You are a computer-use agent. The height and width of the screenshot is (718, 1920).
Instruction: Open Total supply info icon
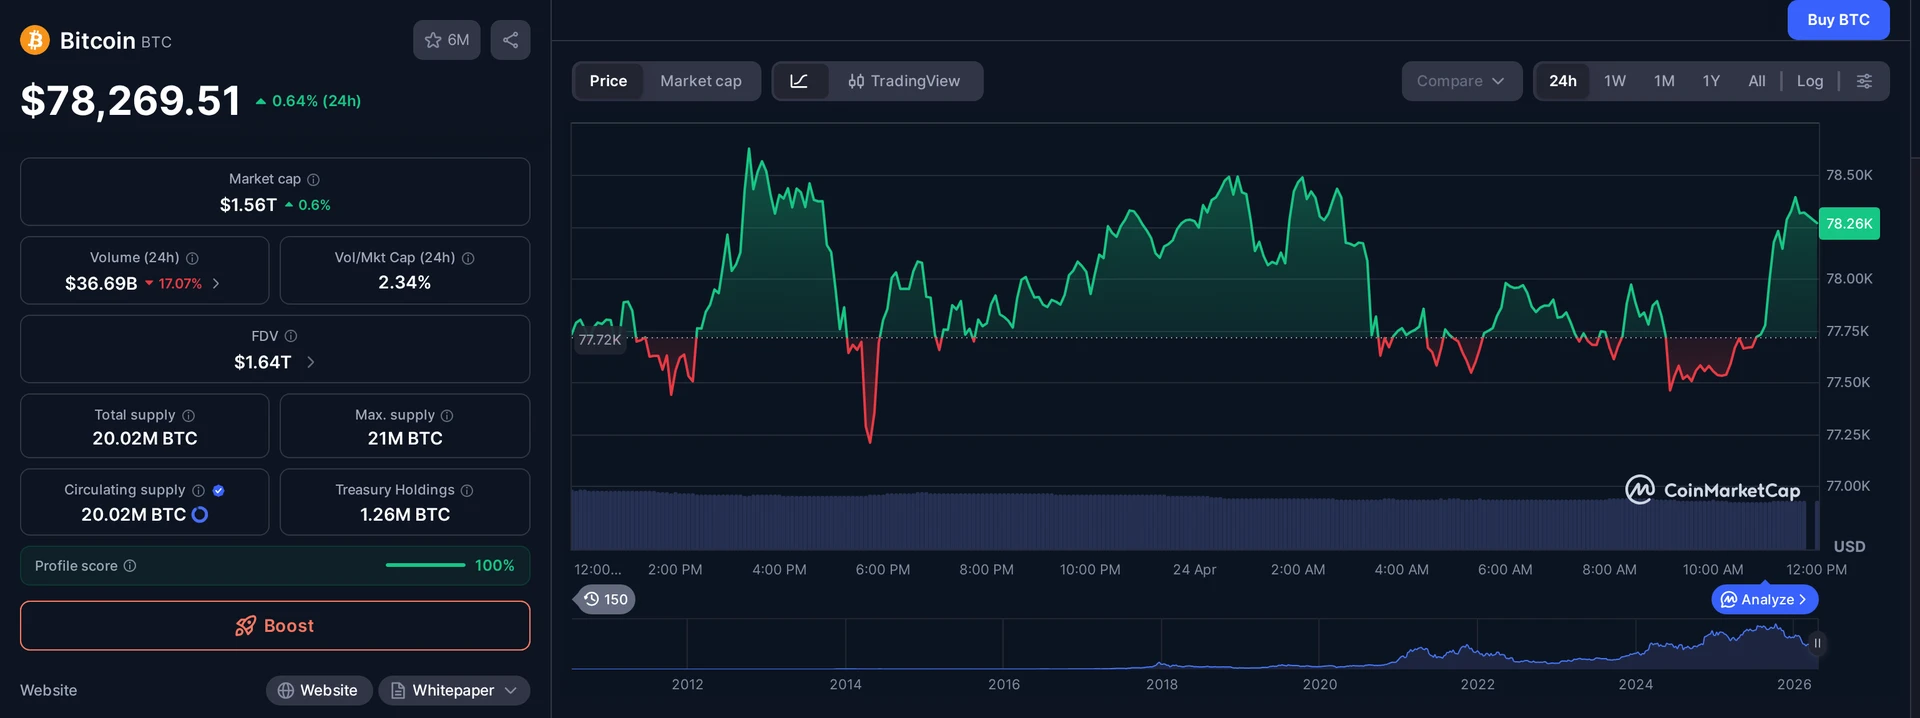click(x=188, y=415)
